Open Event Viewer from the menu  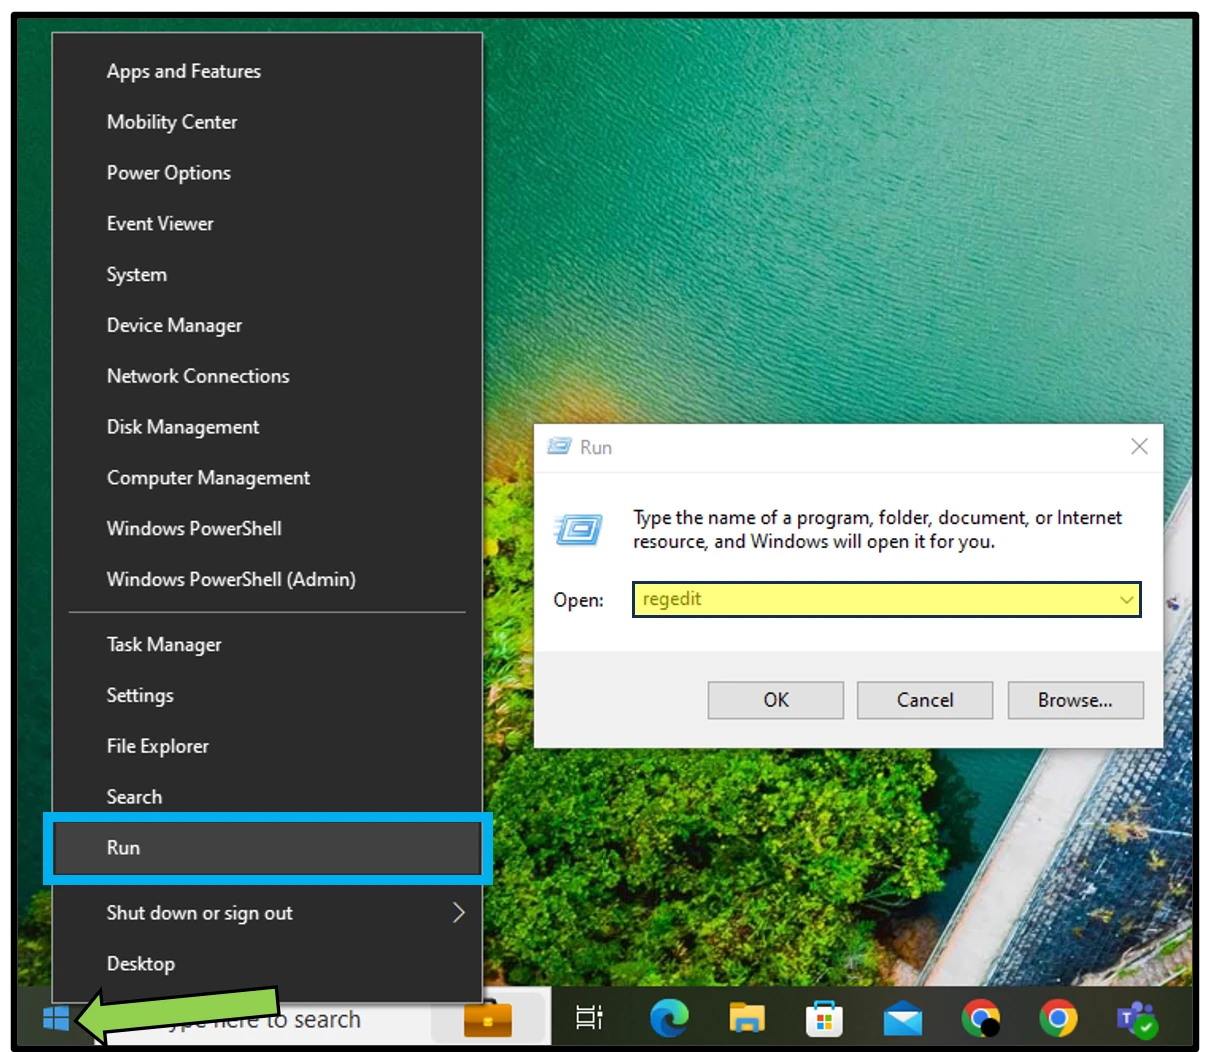tap(160, 224)
